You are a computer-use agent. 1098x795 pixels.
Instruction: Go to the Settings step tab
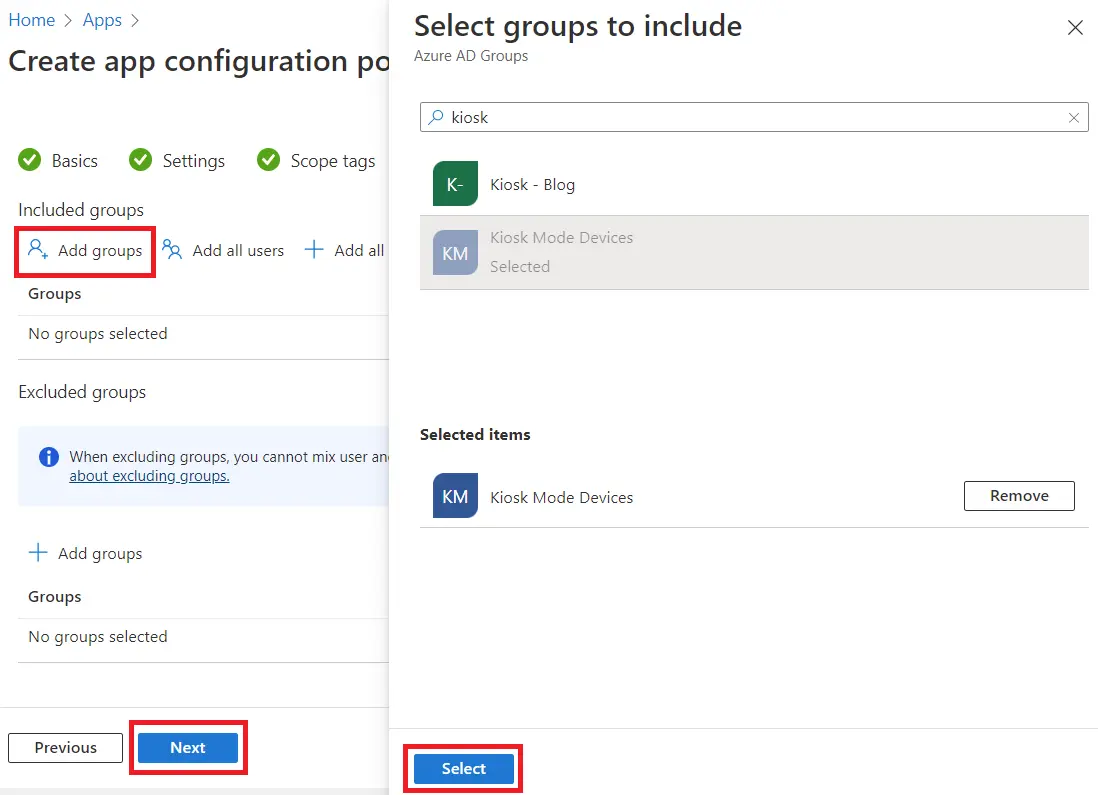[180, 161]
